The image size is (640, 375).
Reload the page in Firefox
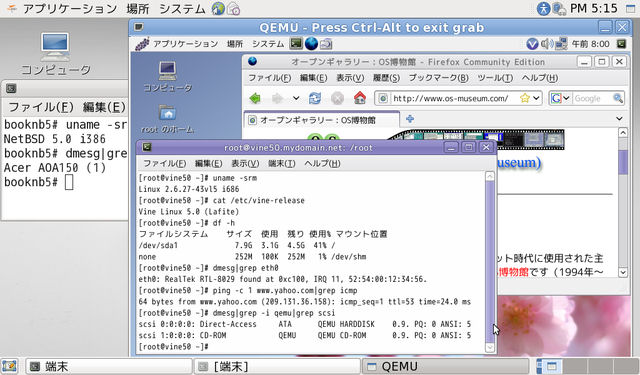point(315,98)
